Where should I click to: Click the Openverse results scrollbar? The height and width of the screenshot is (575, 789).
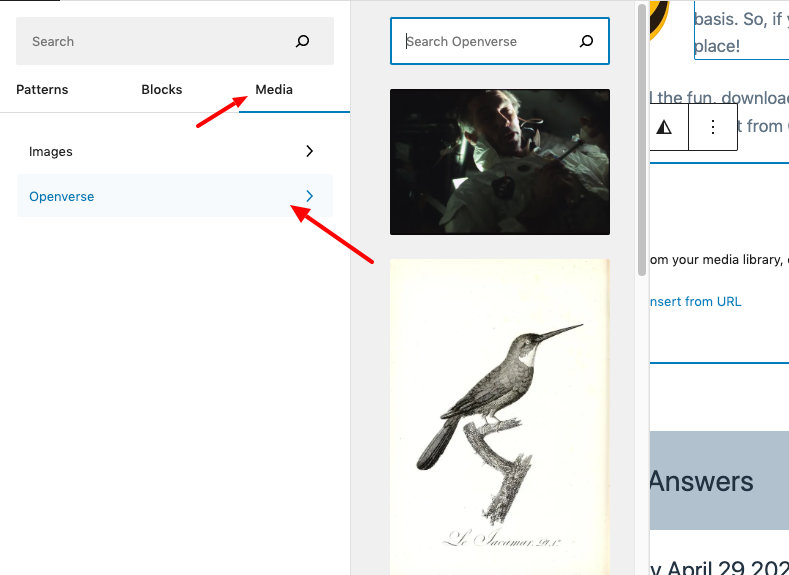coord(642,140)
